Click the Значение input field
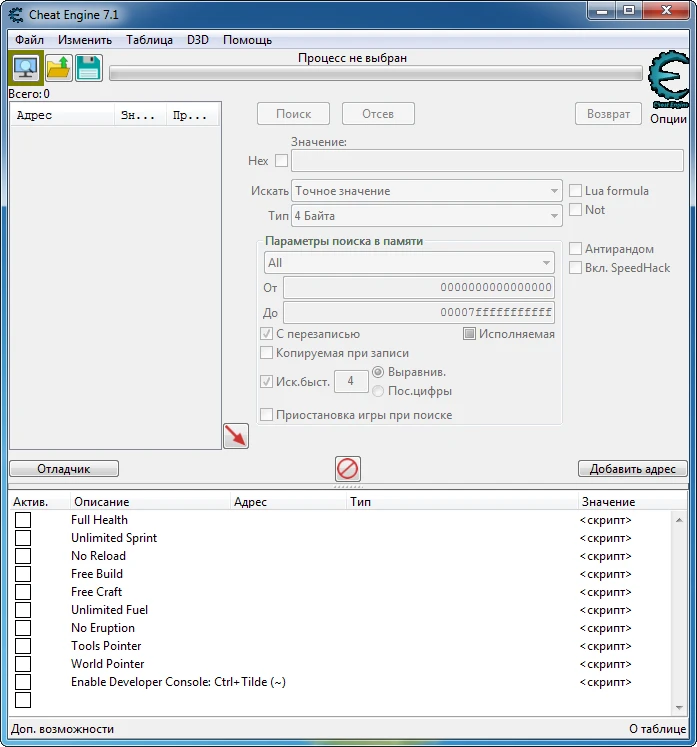This screenshot has height=747, width=697. [487, 161]
